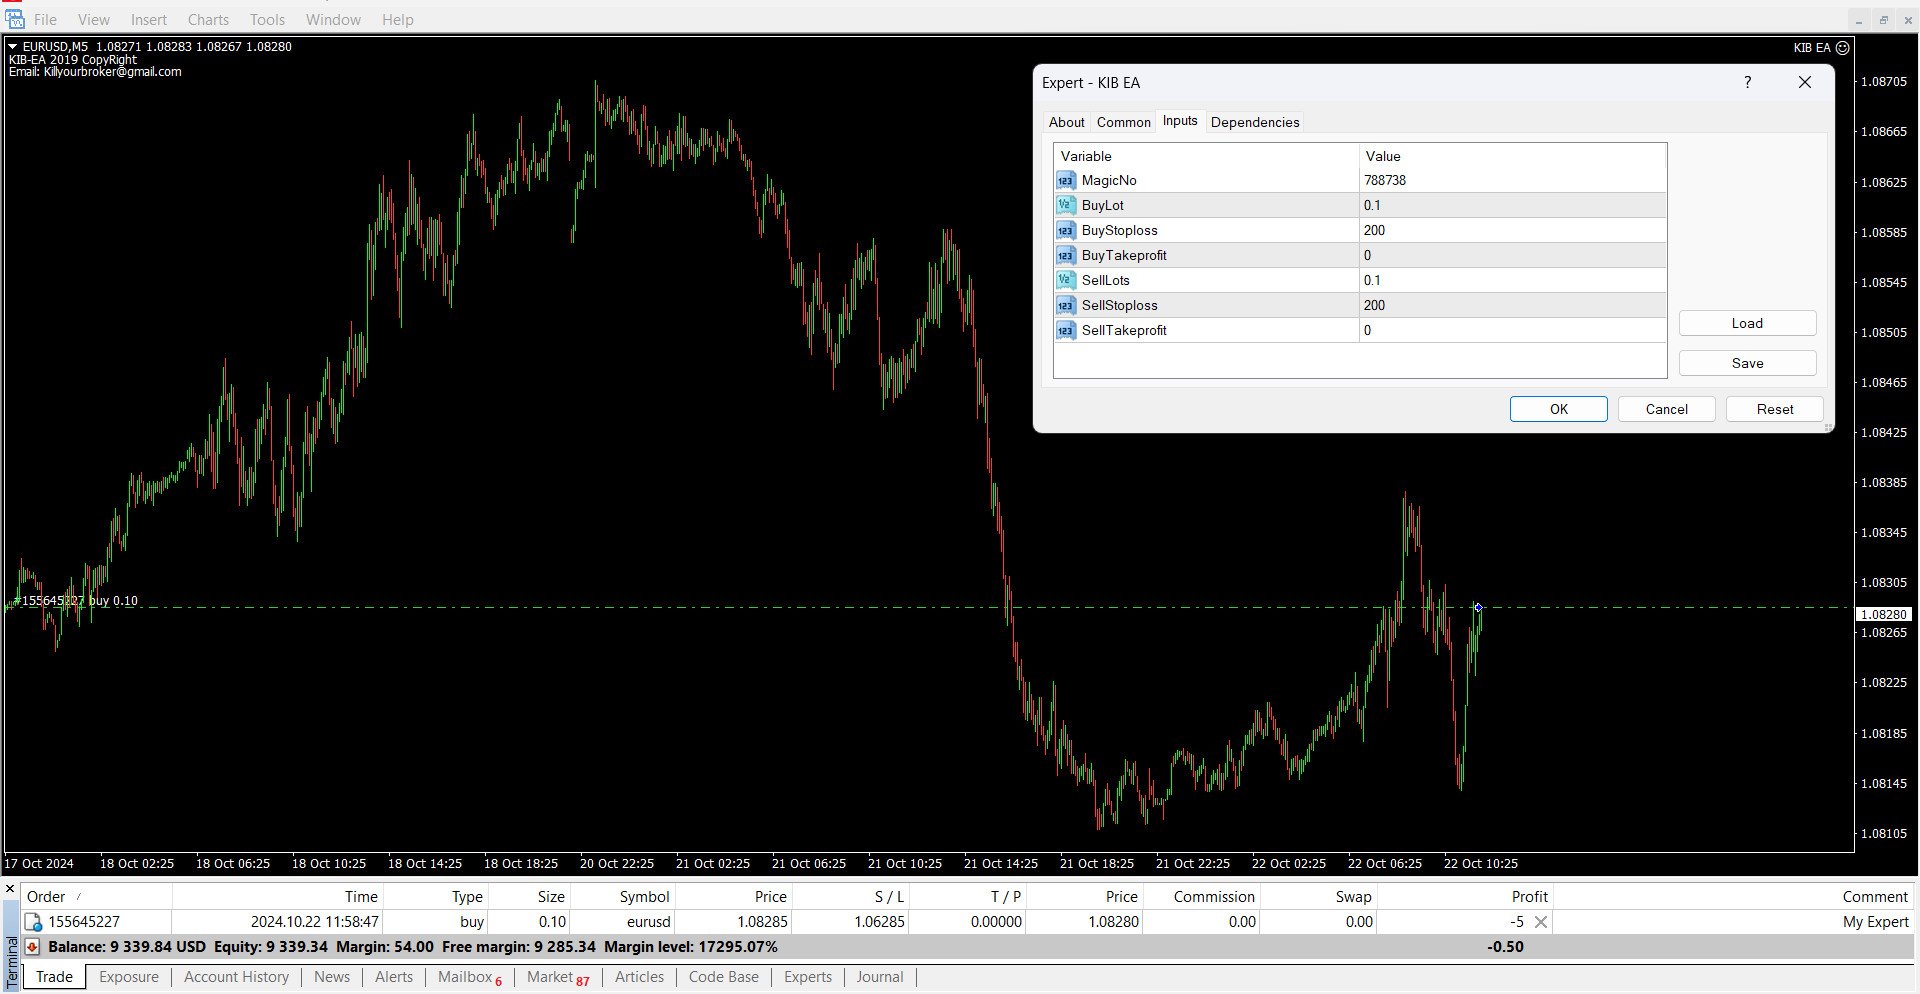Click the help question mark in Expert dialog
The width and height of the screenshot is (1920, 994).
1747,83
